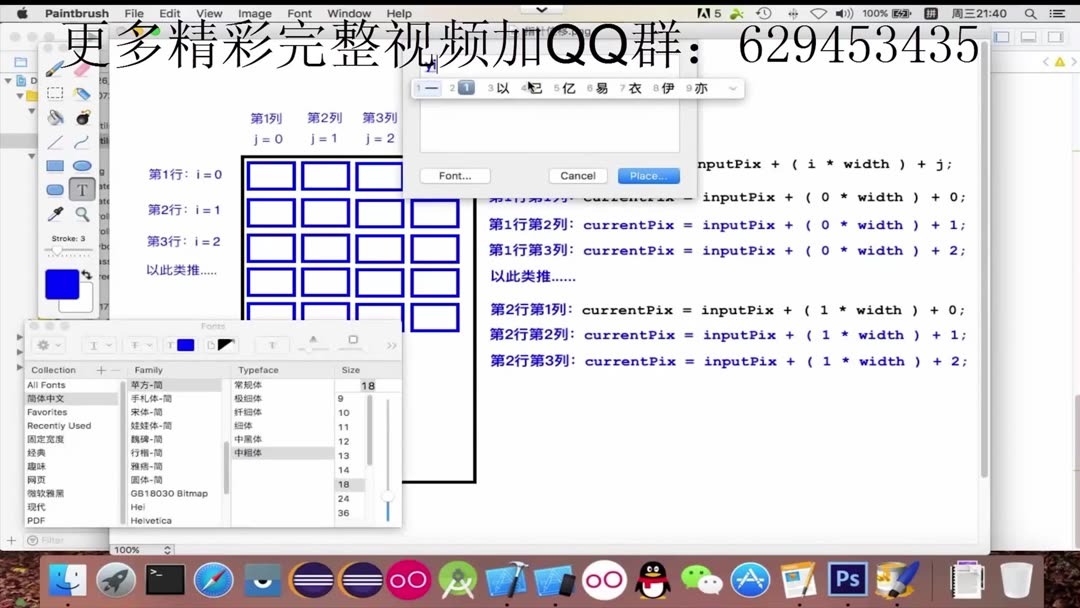Open the Font menu
1080x608 pixels.
click(299, 13)
